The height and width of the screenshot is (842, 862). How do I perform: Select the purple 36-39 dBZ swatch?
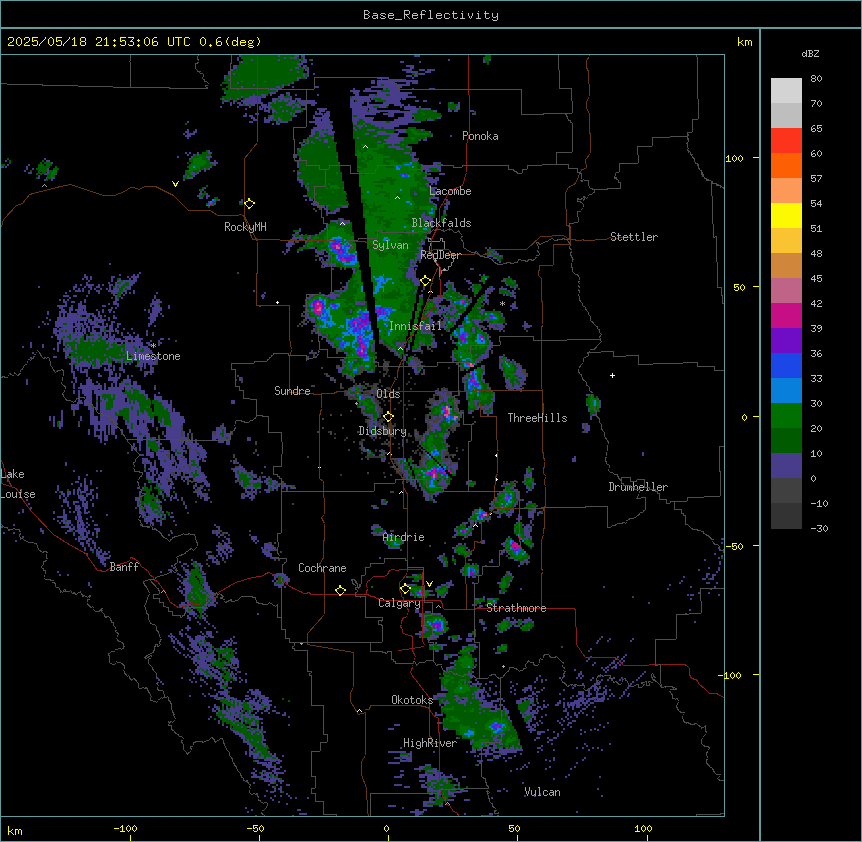786,340
